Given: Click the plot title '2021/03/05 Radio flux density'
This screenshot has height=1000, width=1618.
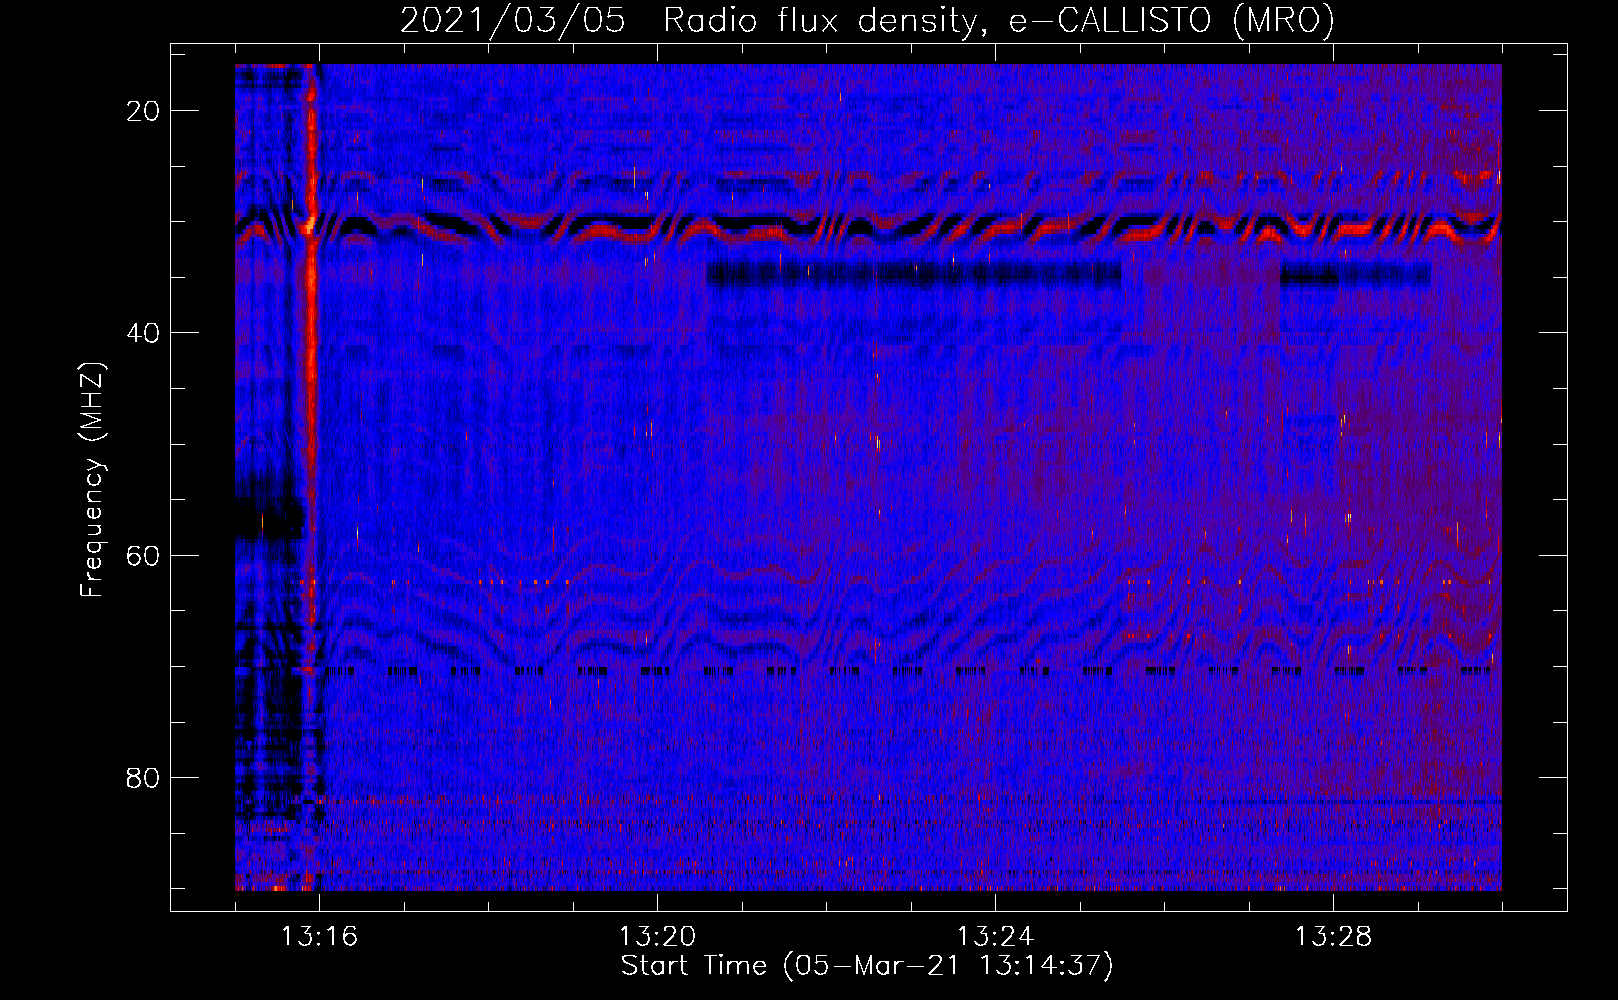Looking at the screenshot, I should (867, 20).
